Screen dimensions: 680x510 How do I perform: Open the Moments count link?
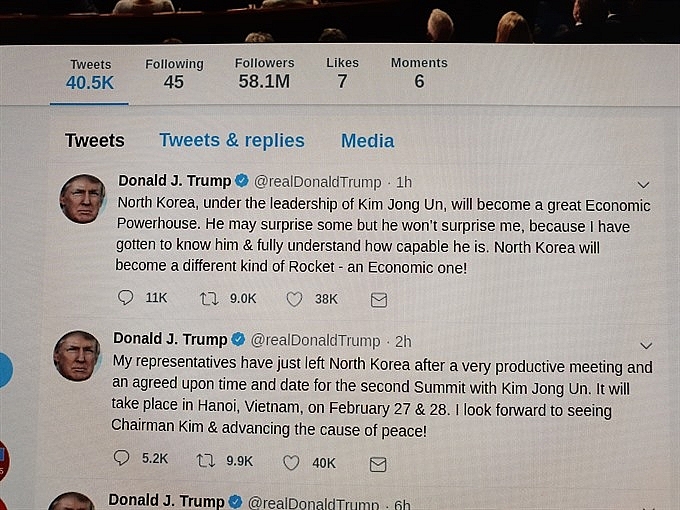pyautogui.click(x=419, y=73)
